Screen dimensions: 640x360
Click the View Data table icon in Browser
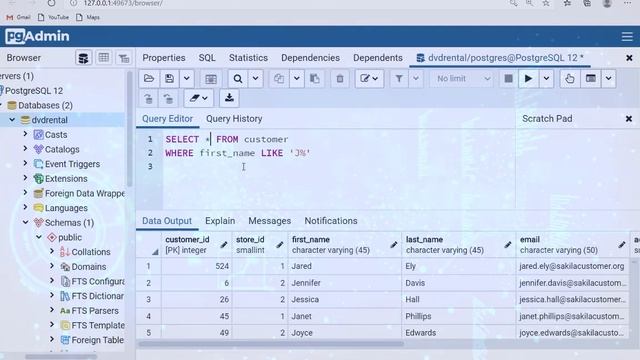pyautogui.click(x=104, y=58)
